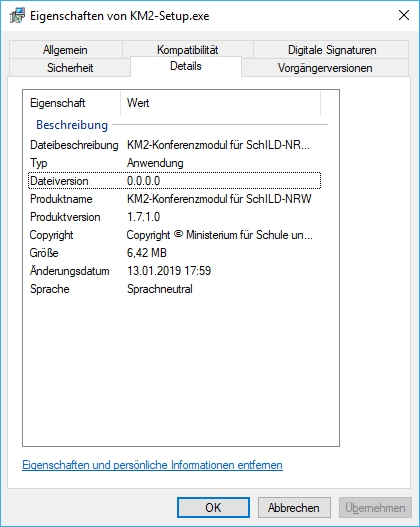Screen dimensions: 420x527
Task: Switch to the Allgemein tab
Action: (65, 50)
